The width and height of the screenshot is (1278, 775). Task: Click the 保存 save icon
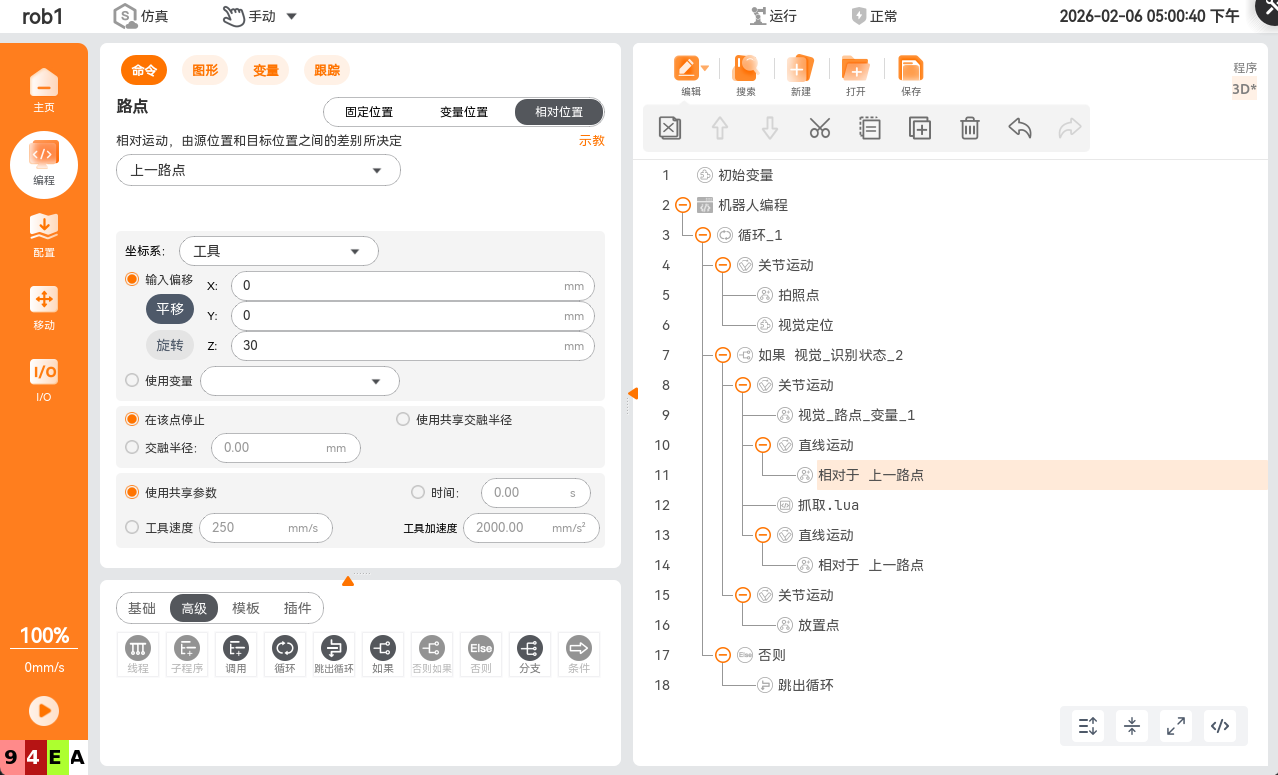910,74
